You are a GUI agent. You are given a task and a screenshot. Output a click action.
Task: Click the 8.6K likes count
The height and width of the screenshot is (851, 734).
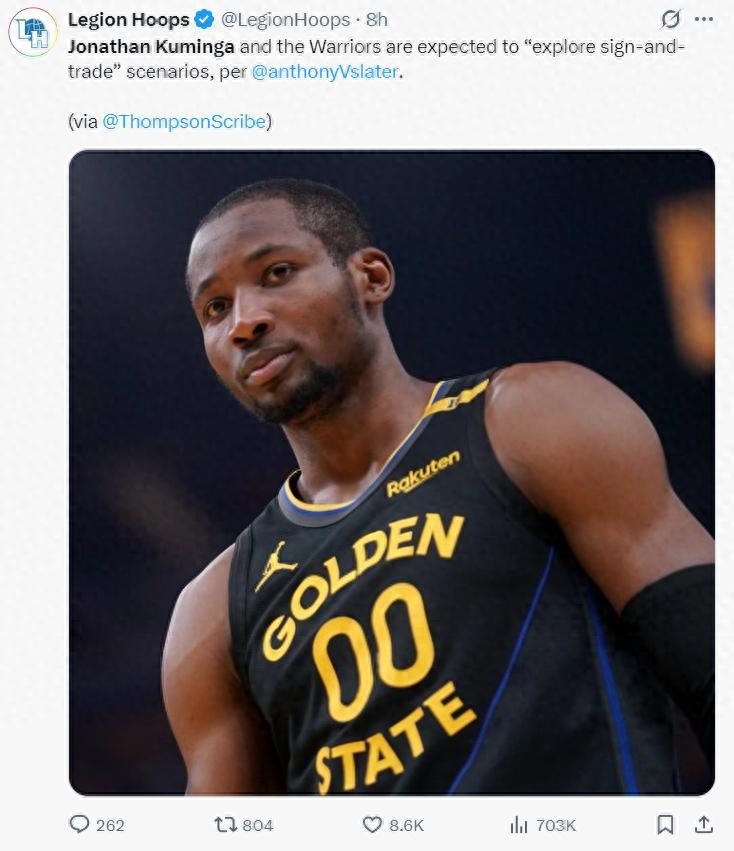(406, 825)
